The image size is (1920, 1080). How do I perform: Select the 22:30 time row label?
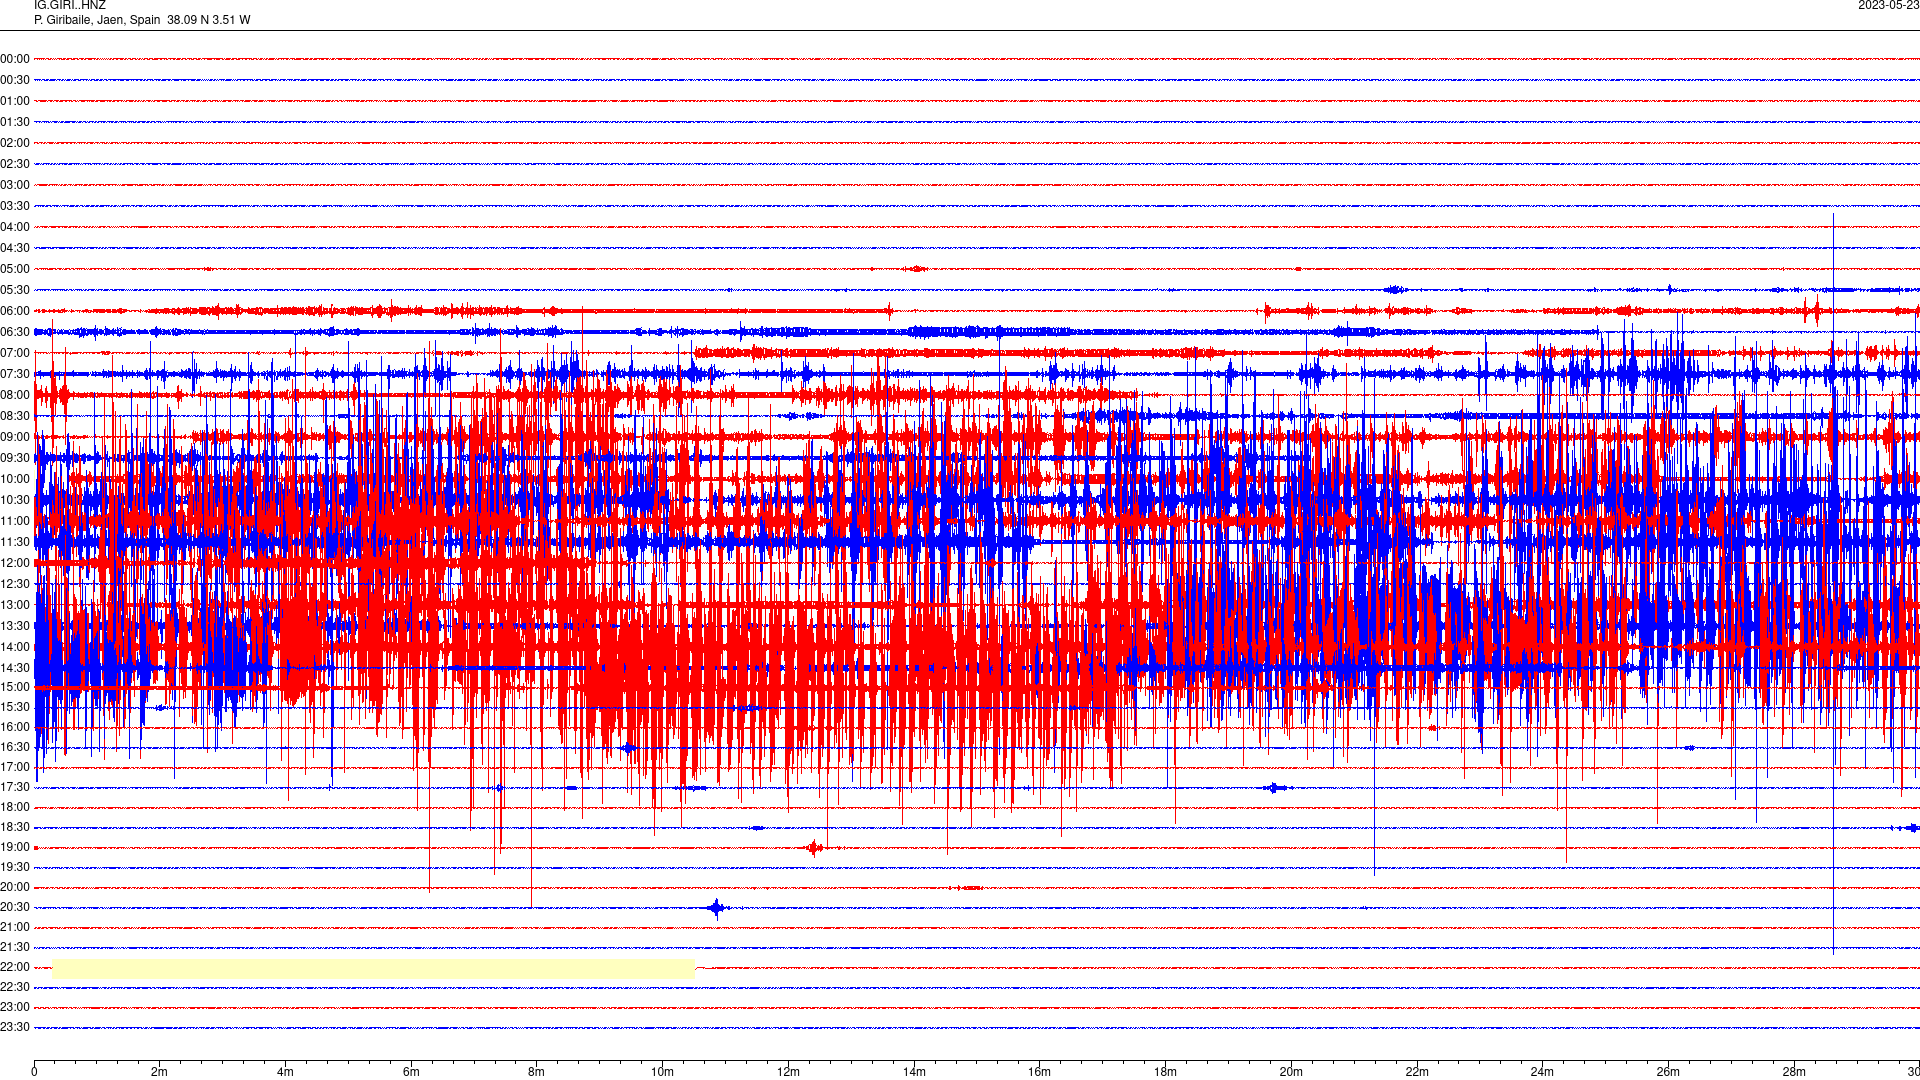(15, 987)
